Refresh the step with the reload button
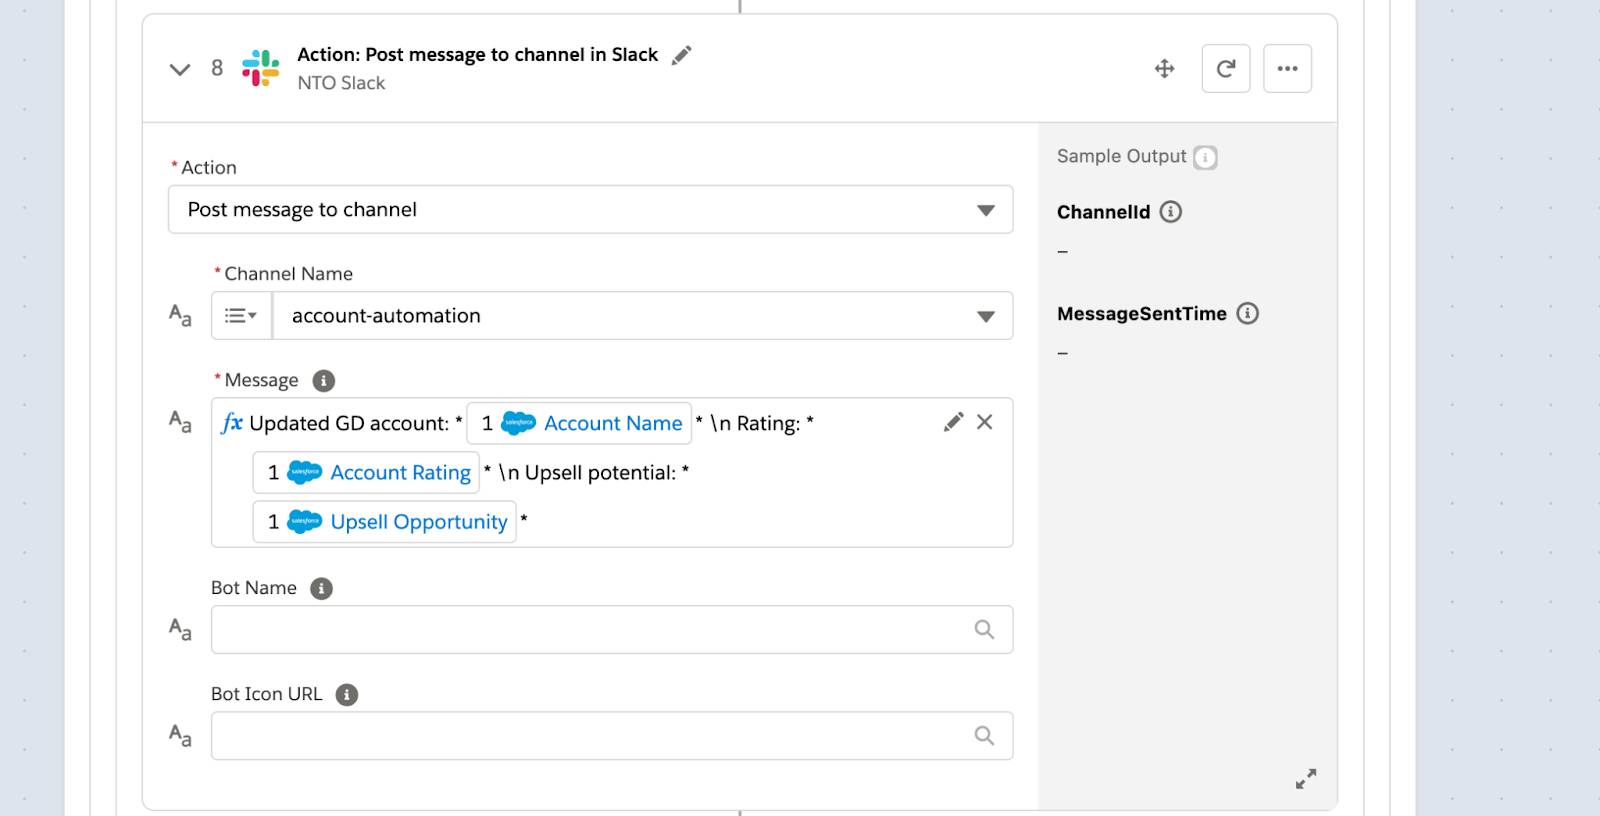Screen dimensions: 1600x816 tap(1226, 69)
